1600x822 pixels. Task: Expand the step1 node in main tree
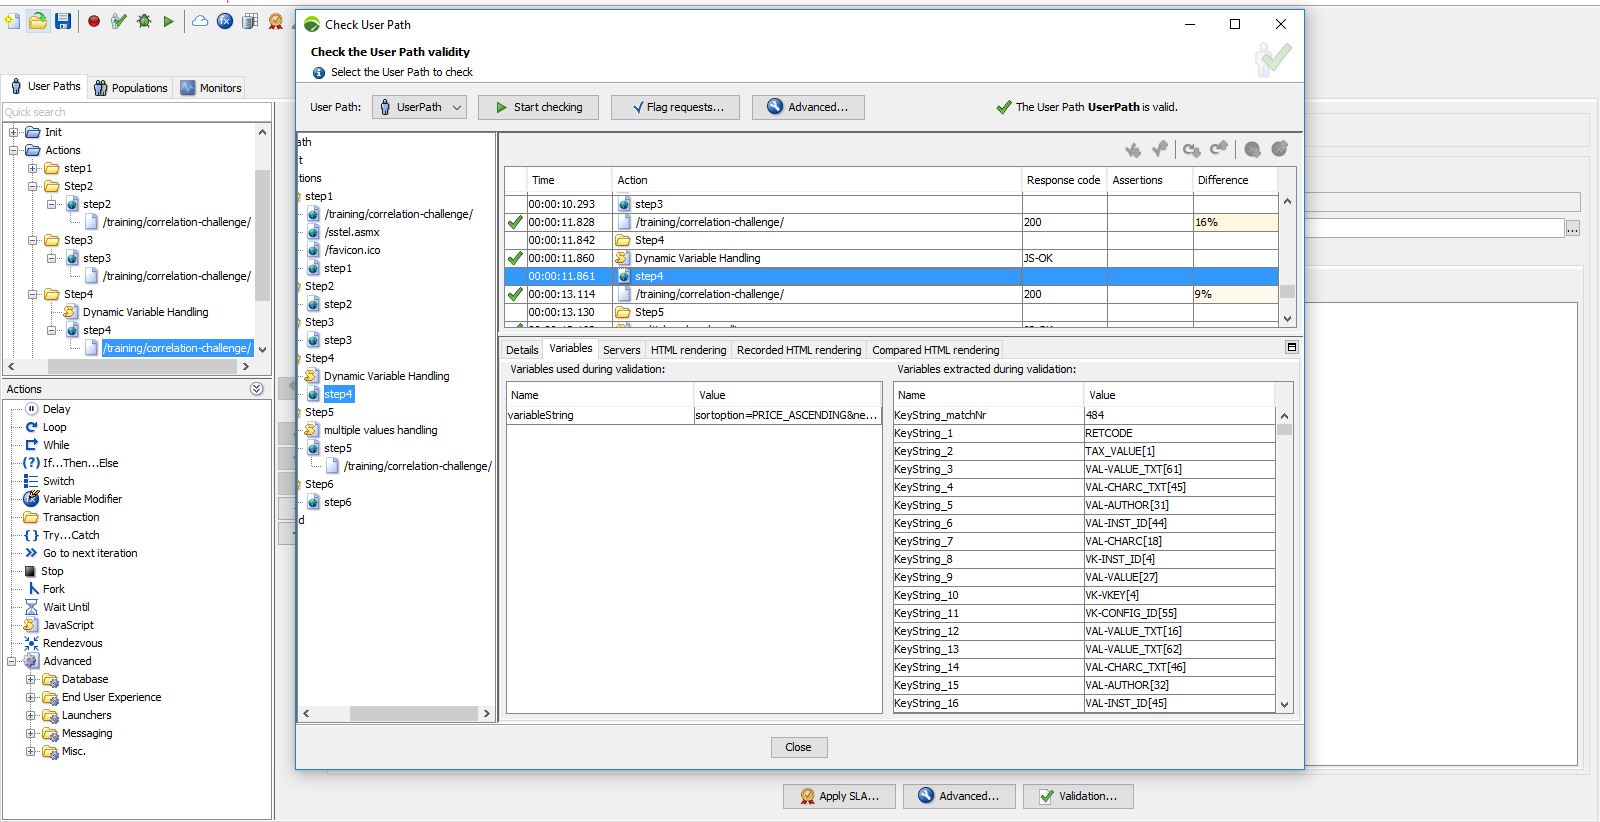32,168
